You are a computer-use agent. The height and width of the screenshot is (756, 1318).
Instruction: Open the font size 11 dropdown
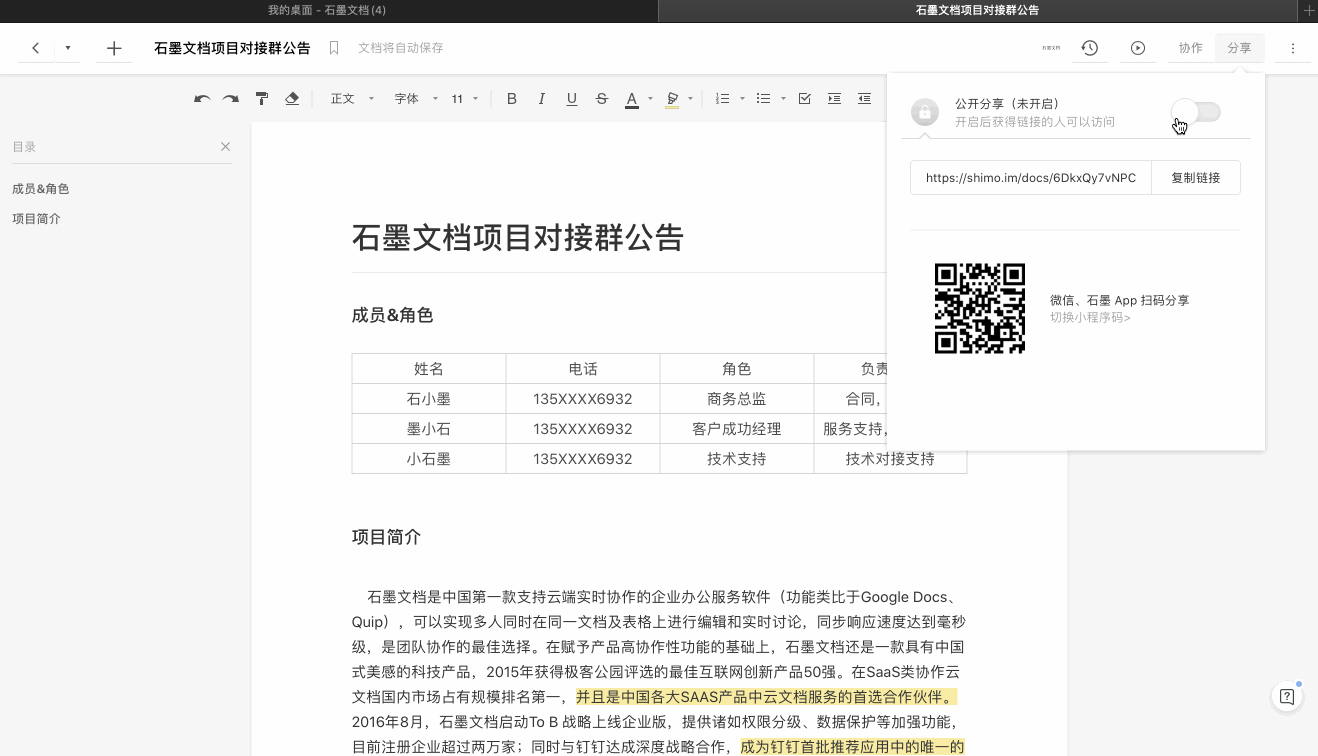464,99
